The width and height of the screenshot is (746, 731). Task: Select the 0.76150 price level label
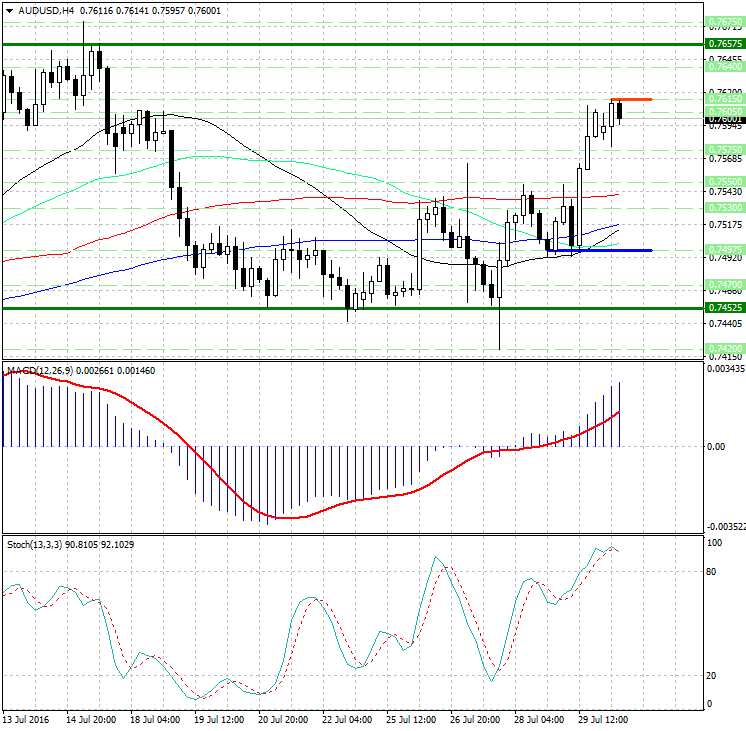(725, 99)
